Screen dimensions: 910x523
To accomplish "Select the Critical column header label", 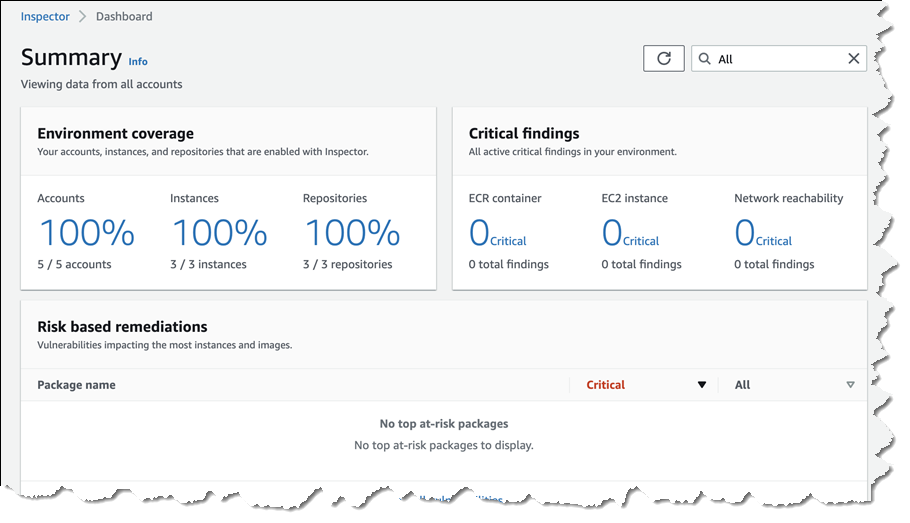I will pos(605,385).
